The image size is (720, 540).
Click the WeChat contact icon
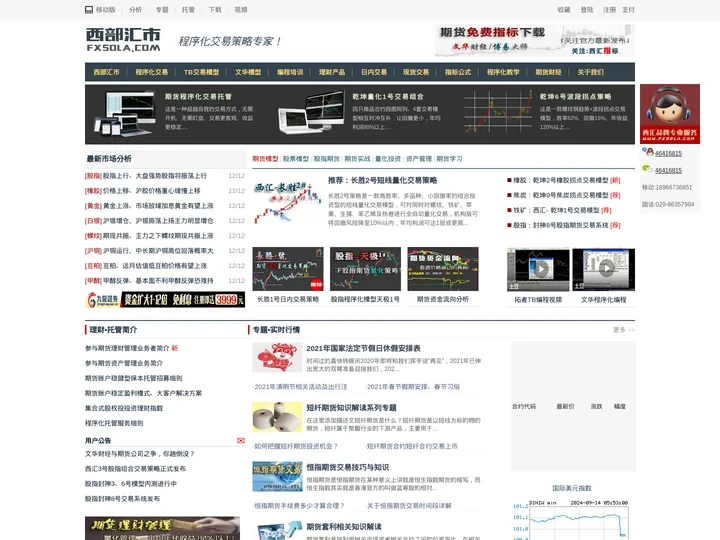point(647,169)
